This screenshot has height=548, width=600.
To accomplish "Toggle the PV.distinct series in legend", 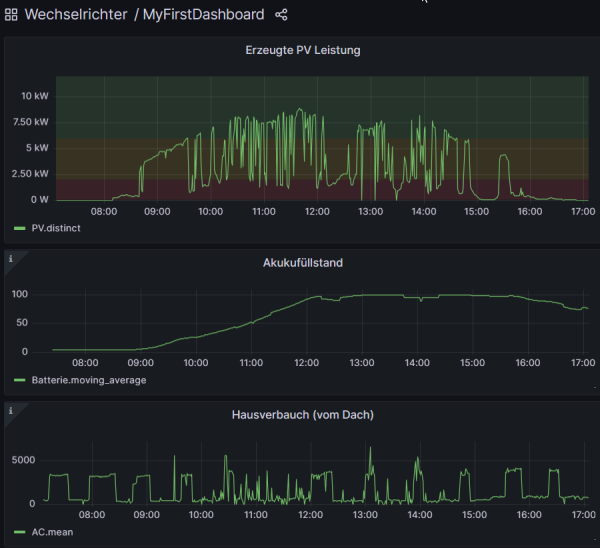I will (x=55, y=228).
